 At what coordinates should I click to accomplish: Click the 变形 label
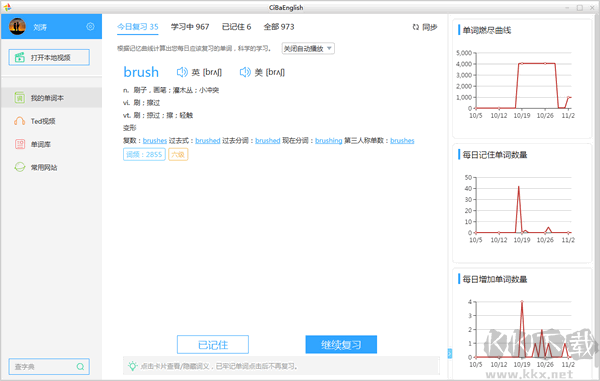click(x=129, y=128)
